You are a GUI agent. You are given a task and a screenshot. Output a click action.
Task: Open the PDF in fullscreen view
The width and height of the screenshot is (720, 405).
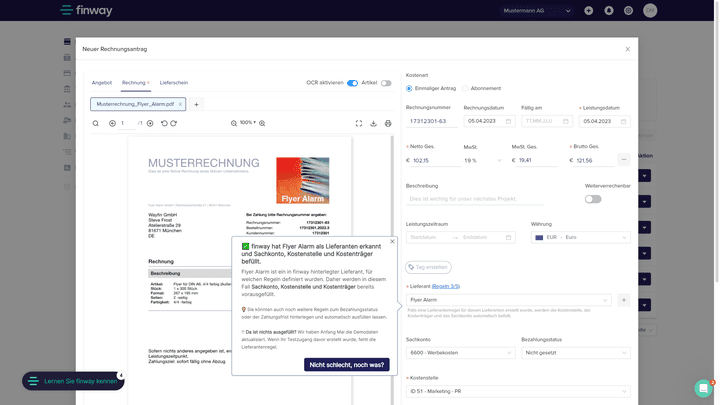pos(359,123)
